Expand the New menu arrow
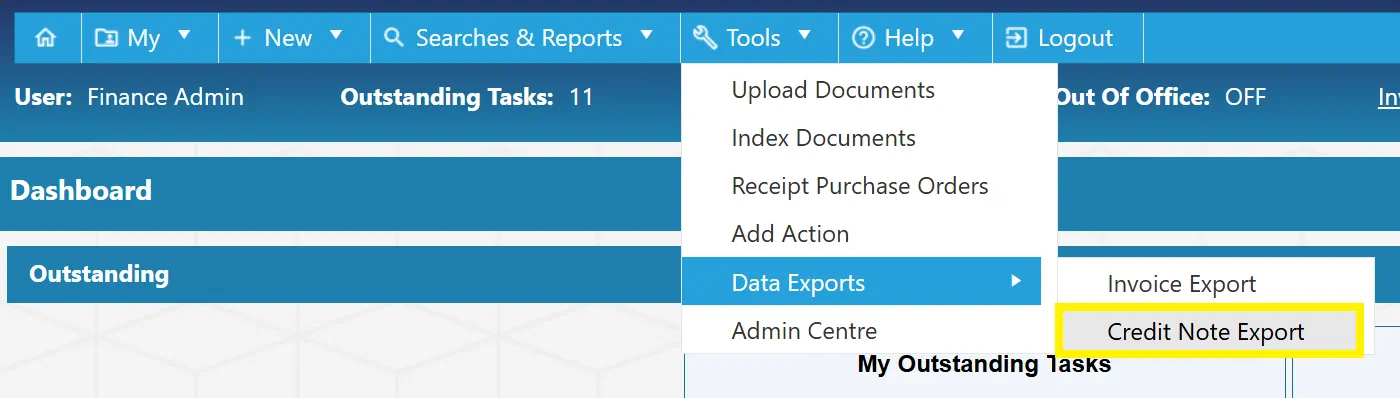 336,36
